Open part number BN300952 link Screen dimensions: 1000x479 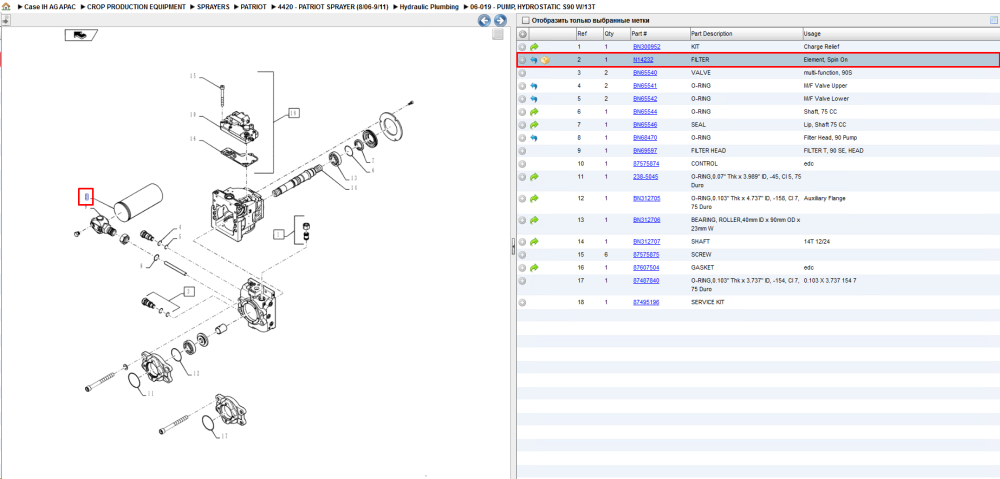[646, 47]
